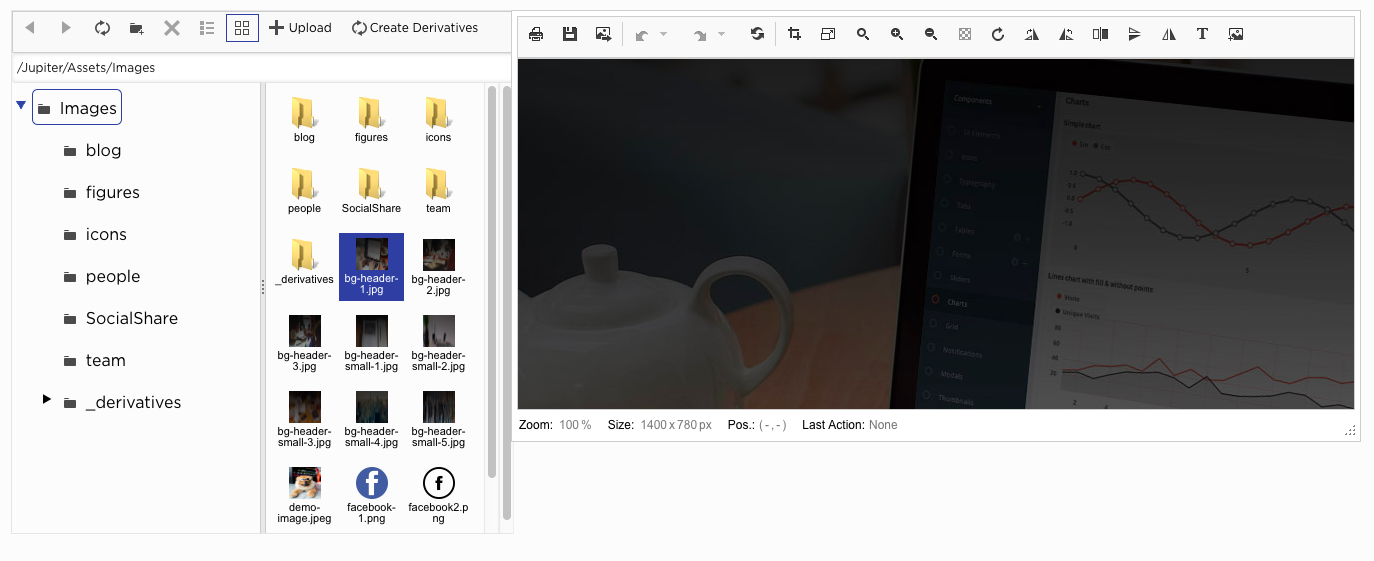The image size is (1374, 561).
Task: Select the Resize tool
Action: 828,34
